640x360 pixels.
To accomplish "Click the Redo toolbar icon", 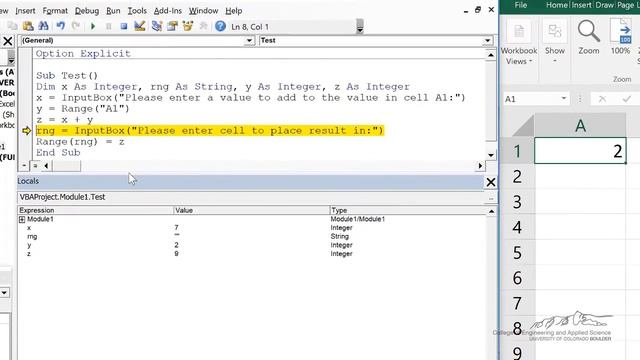I will pyautogui.click(x=76, y=27).
